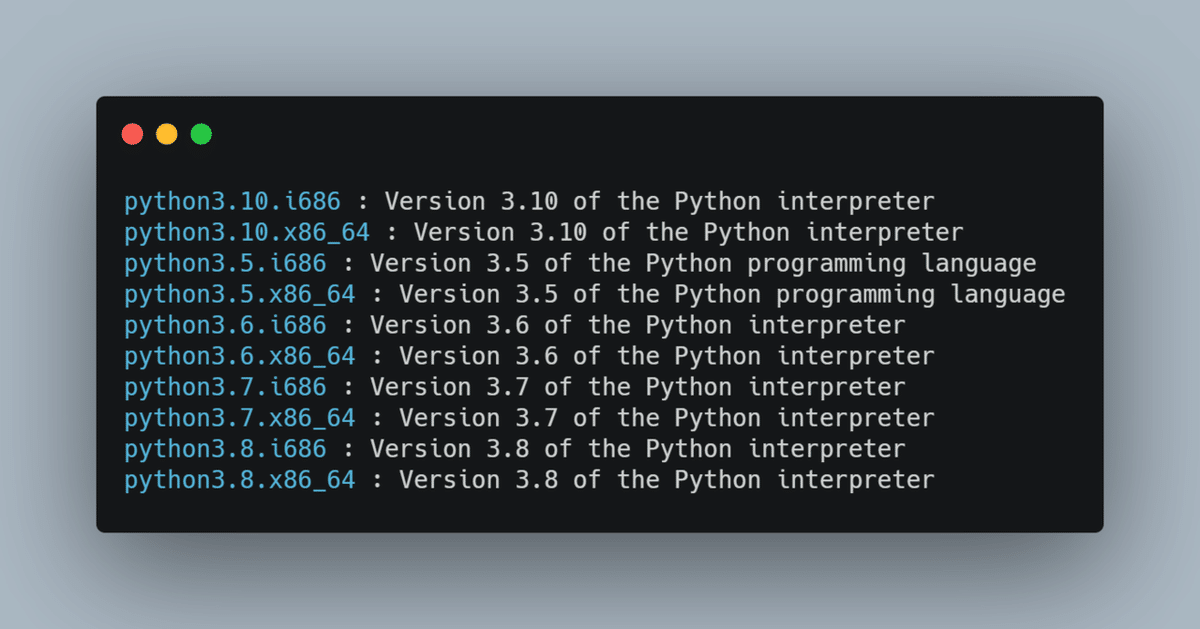
Task: Click the python3.8.i686 interpreter description text
Action: tap(638, 450)
